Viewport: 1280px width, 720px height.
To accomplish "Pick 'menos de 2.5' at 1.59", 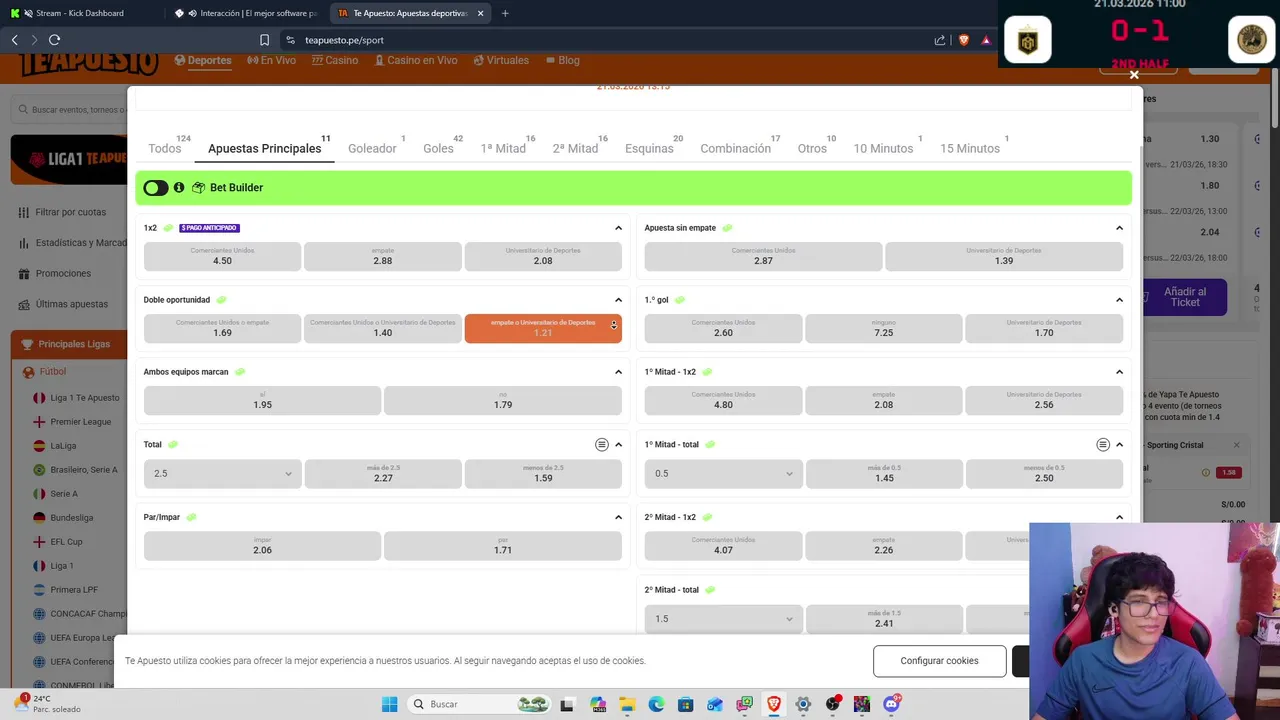I will [x=543, y=473].
